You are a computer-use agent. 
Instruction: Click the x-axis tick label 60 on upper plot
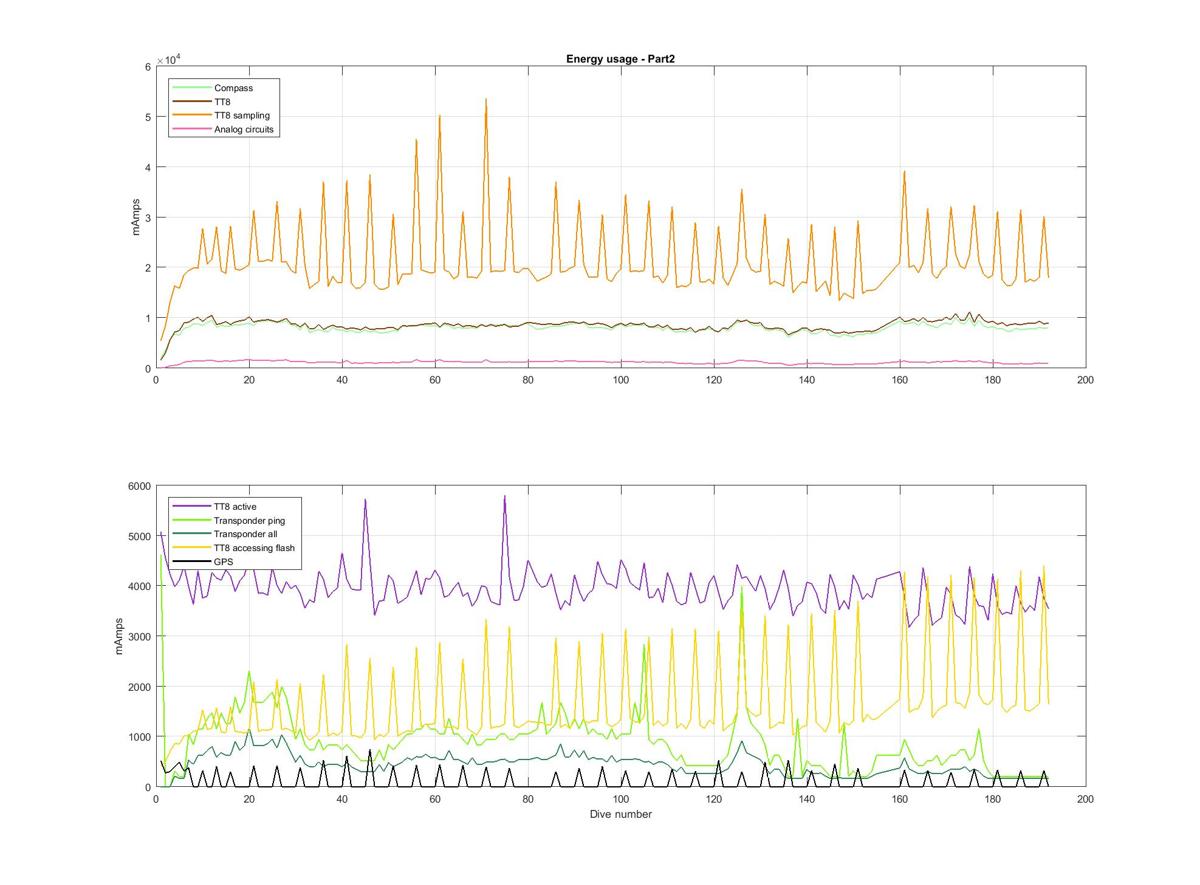(435, 380)
